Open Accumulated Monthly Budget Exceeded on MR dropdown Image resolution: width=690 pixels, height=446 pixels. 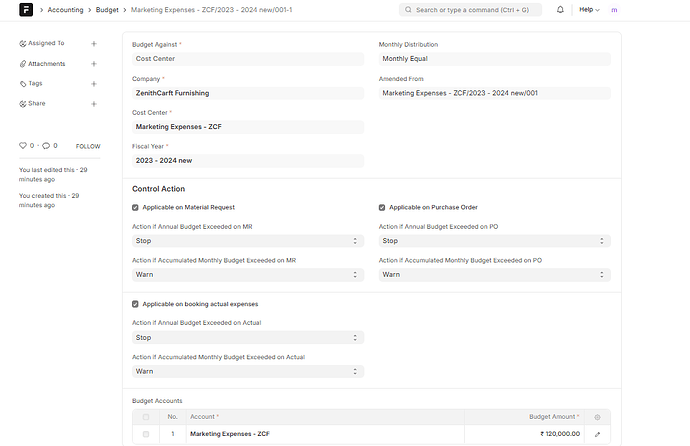pyautogui.click(x=248, y=274)
